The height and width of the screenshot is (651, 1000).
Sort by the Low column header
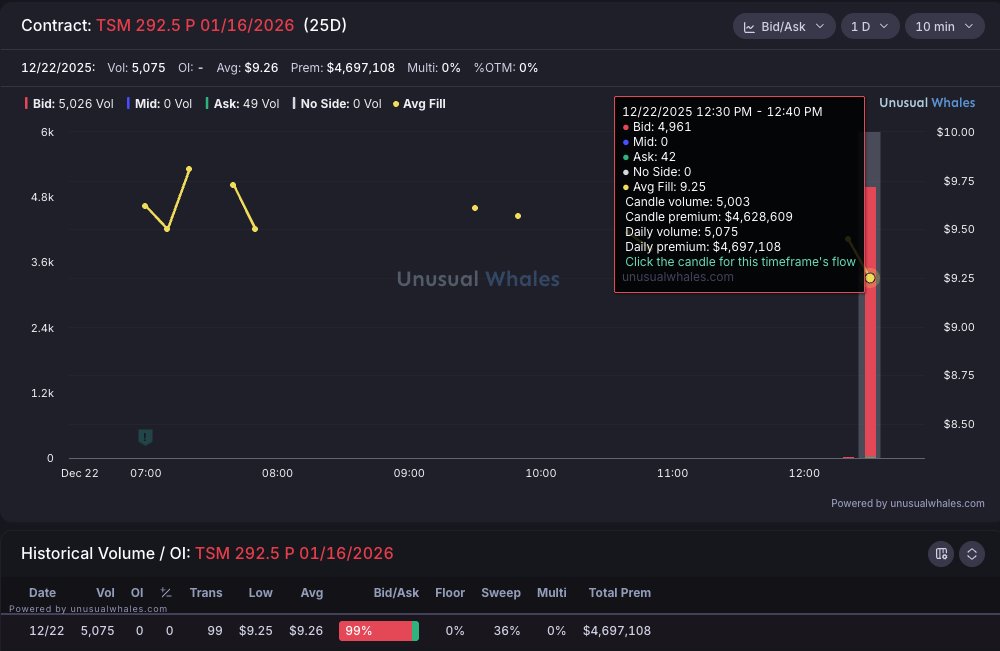pos(260,592)
